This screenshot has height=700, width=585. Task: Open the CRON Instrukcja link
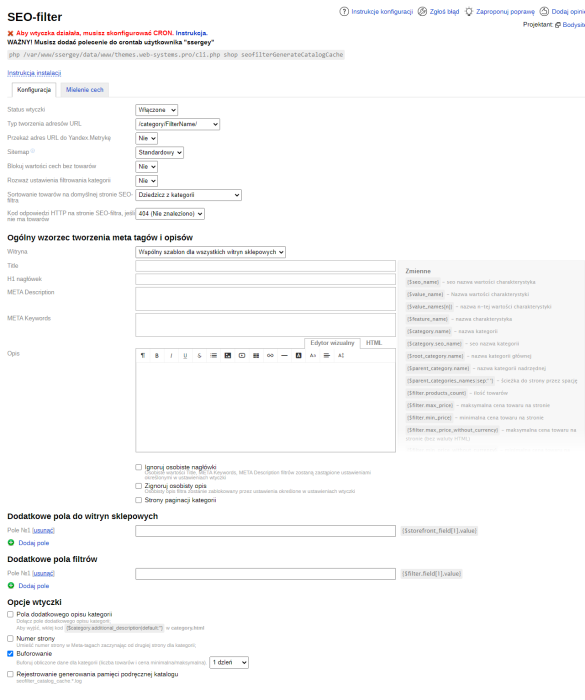pos(191,33)
